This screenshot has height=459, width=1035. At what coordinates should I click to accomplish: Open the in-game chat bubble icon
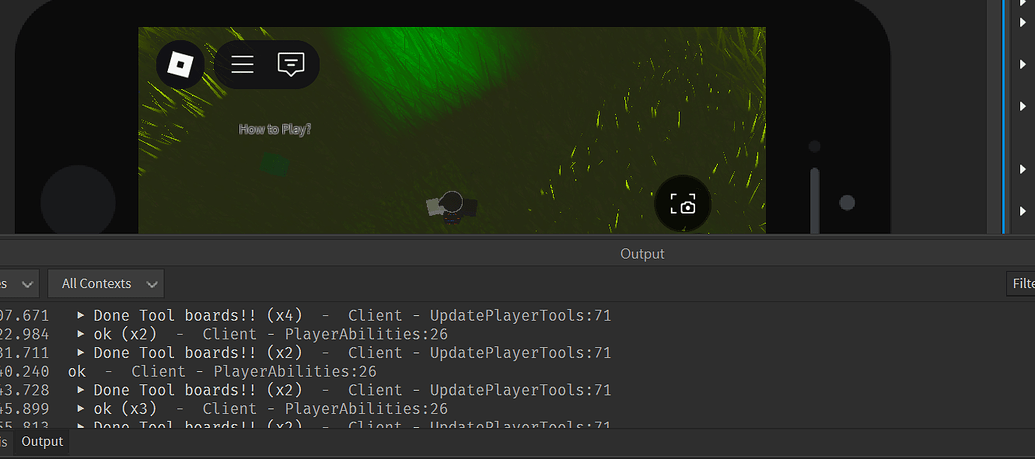pyautogui.click(x=290, y=64)
